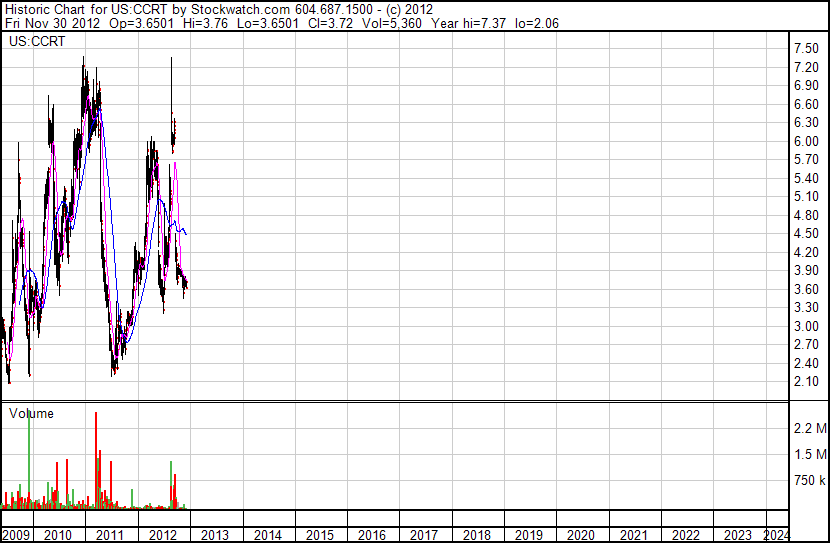830x543 pixels.
Task: Click the Op=3.6501 open value
Action: point(141,23)
